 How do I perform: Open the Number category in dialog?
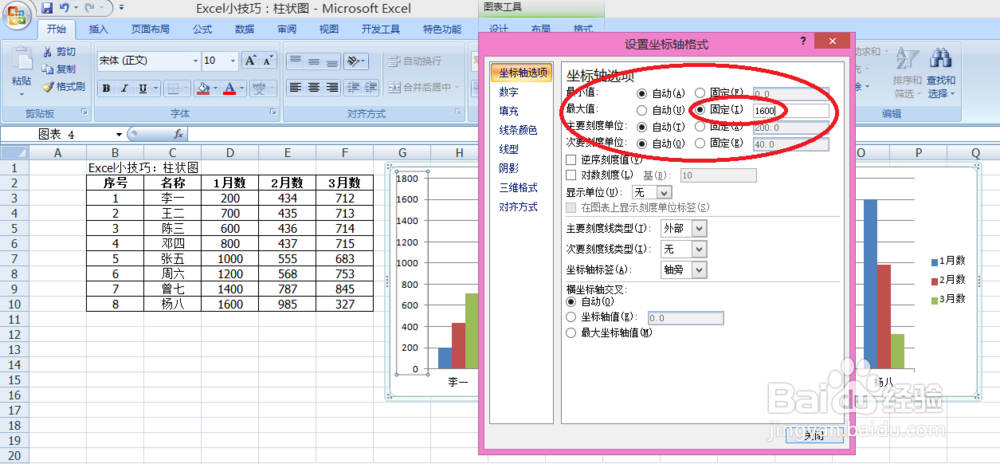click(x=509, y=92)
